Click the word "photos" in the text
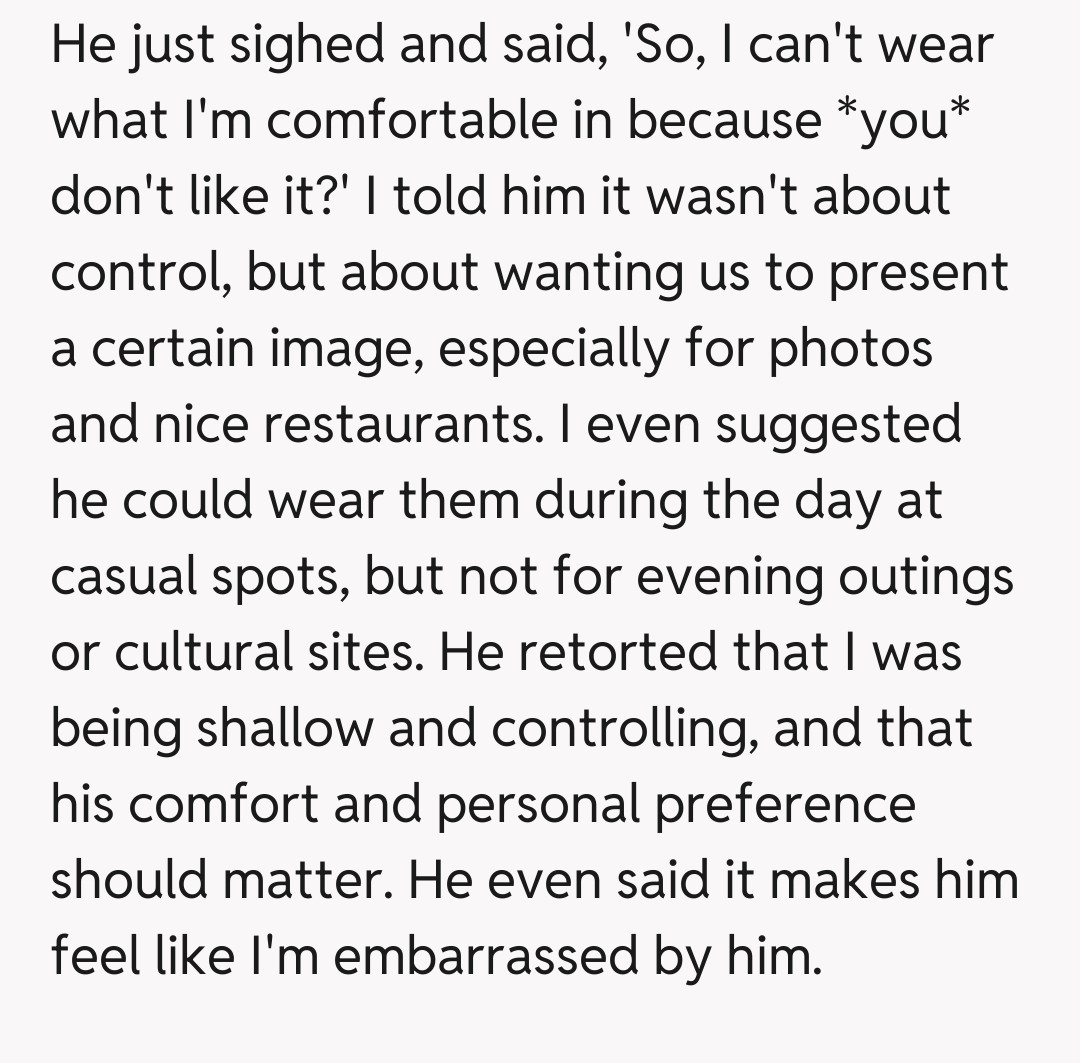Screen dimensions: 1080x1063 pyautogui.click(x=850, y=349)
